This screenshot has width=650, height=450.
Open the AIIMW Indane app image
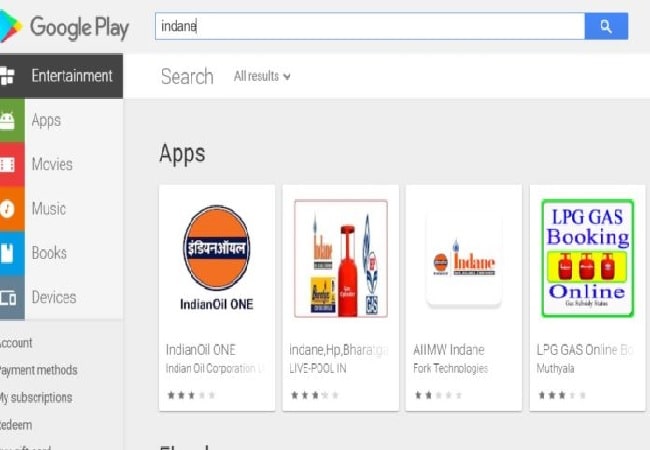point(463,257)
